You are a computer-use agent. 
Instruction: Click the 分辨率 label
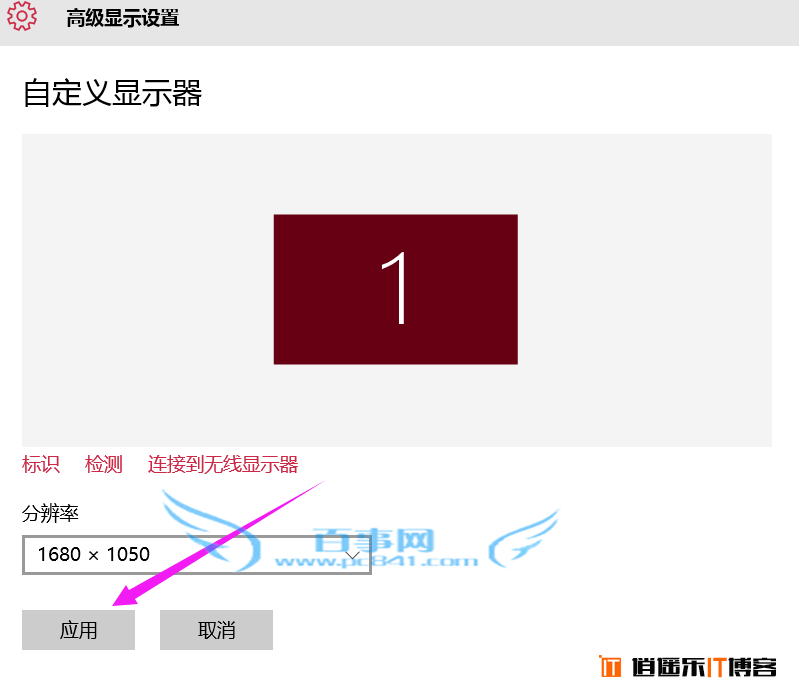tap(50, 513)
